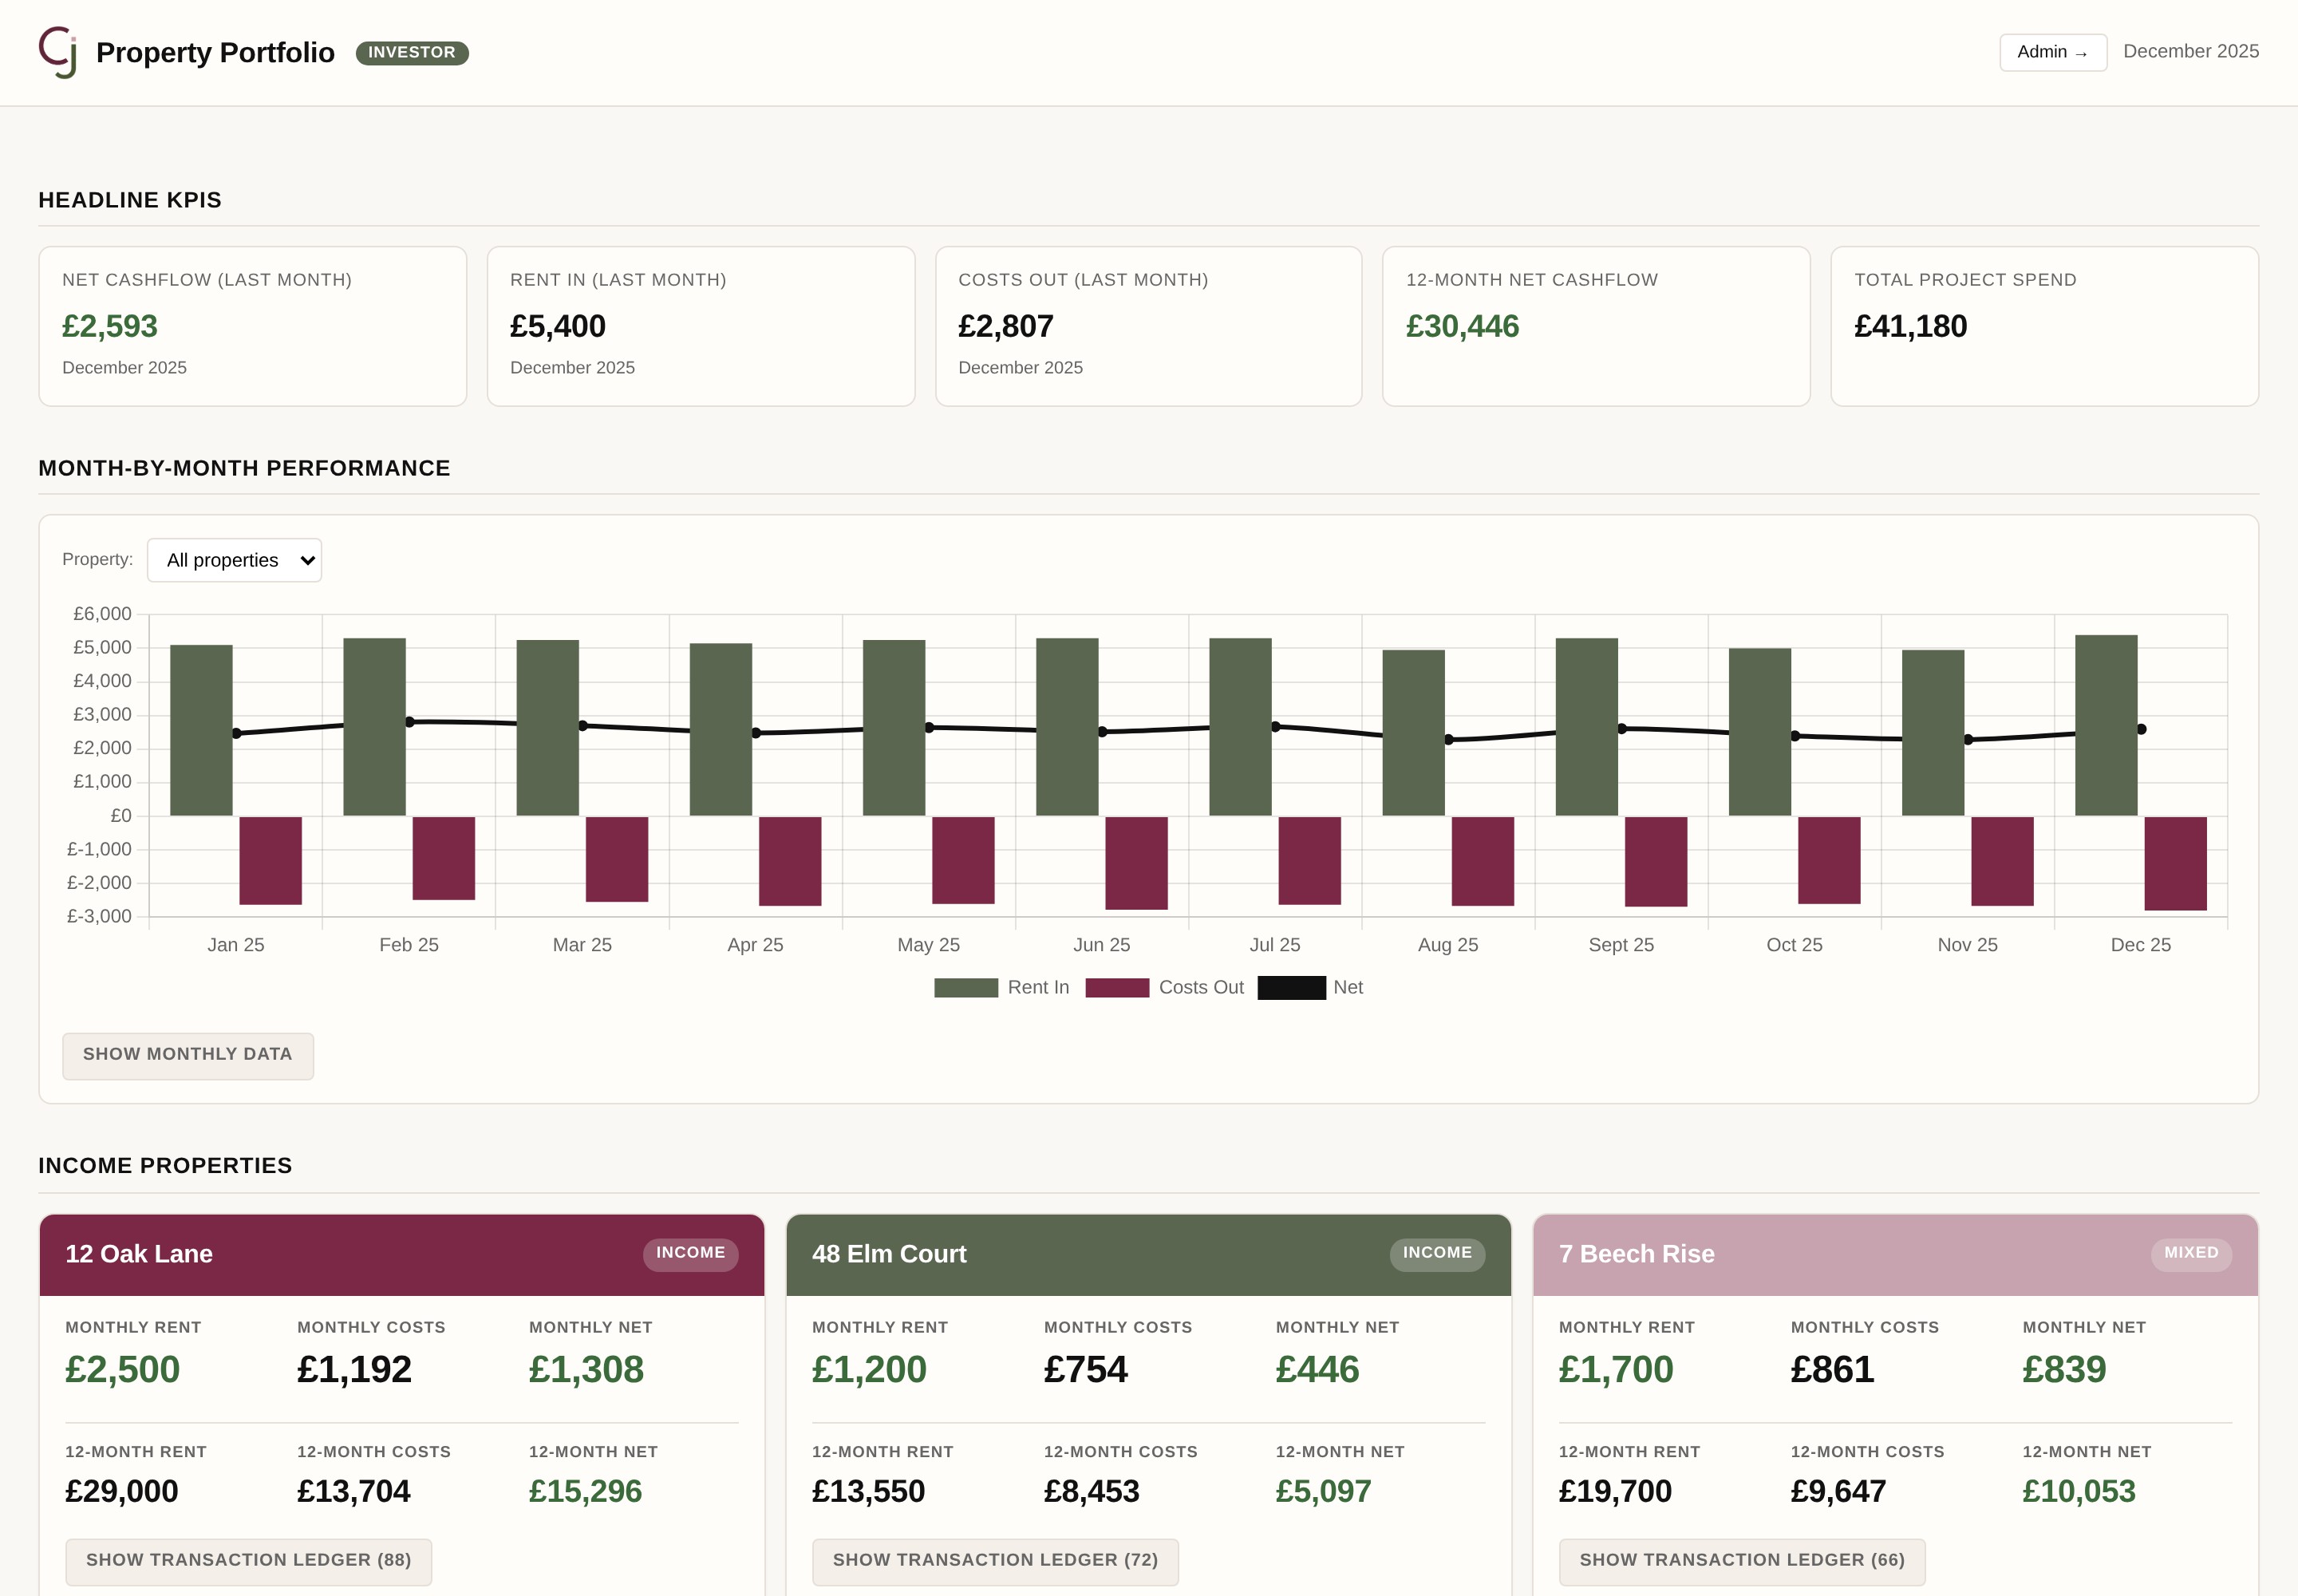This screenshot has height=1596, width=2298.
Task: Show transaction ledger for 7 Beech Rise
Action: [1742, 1561]
